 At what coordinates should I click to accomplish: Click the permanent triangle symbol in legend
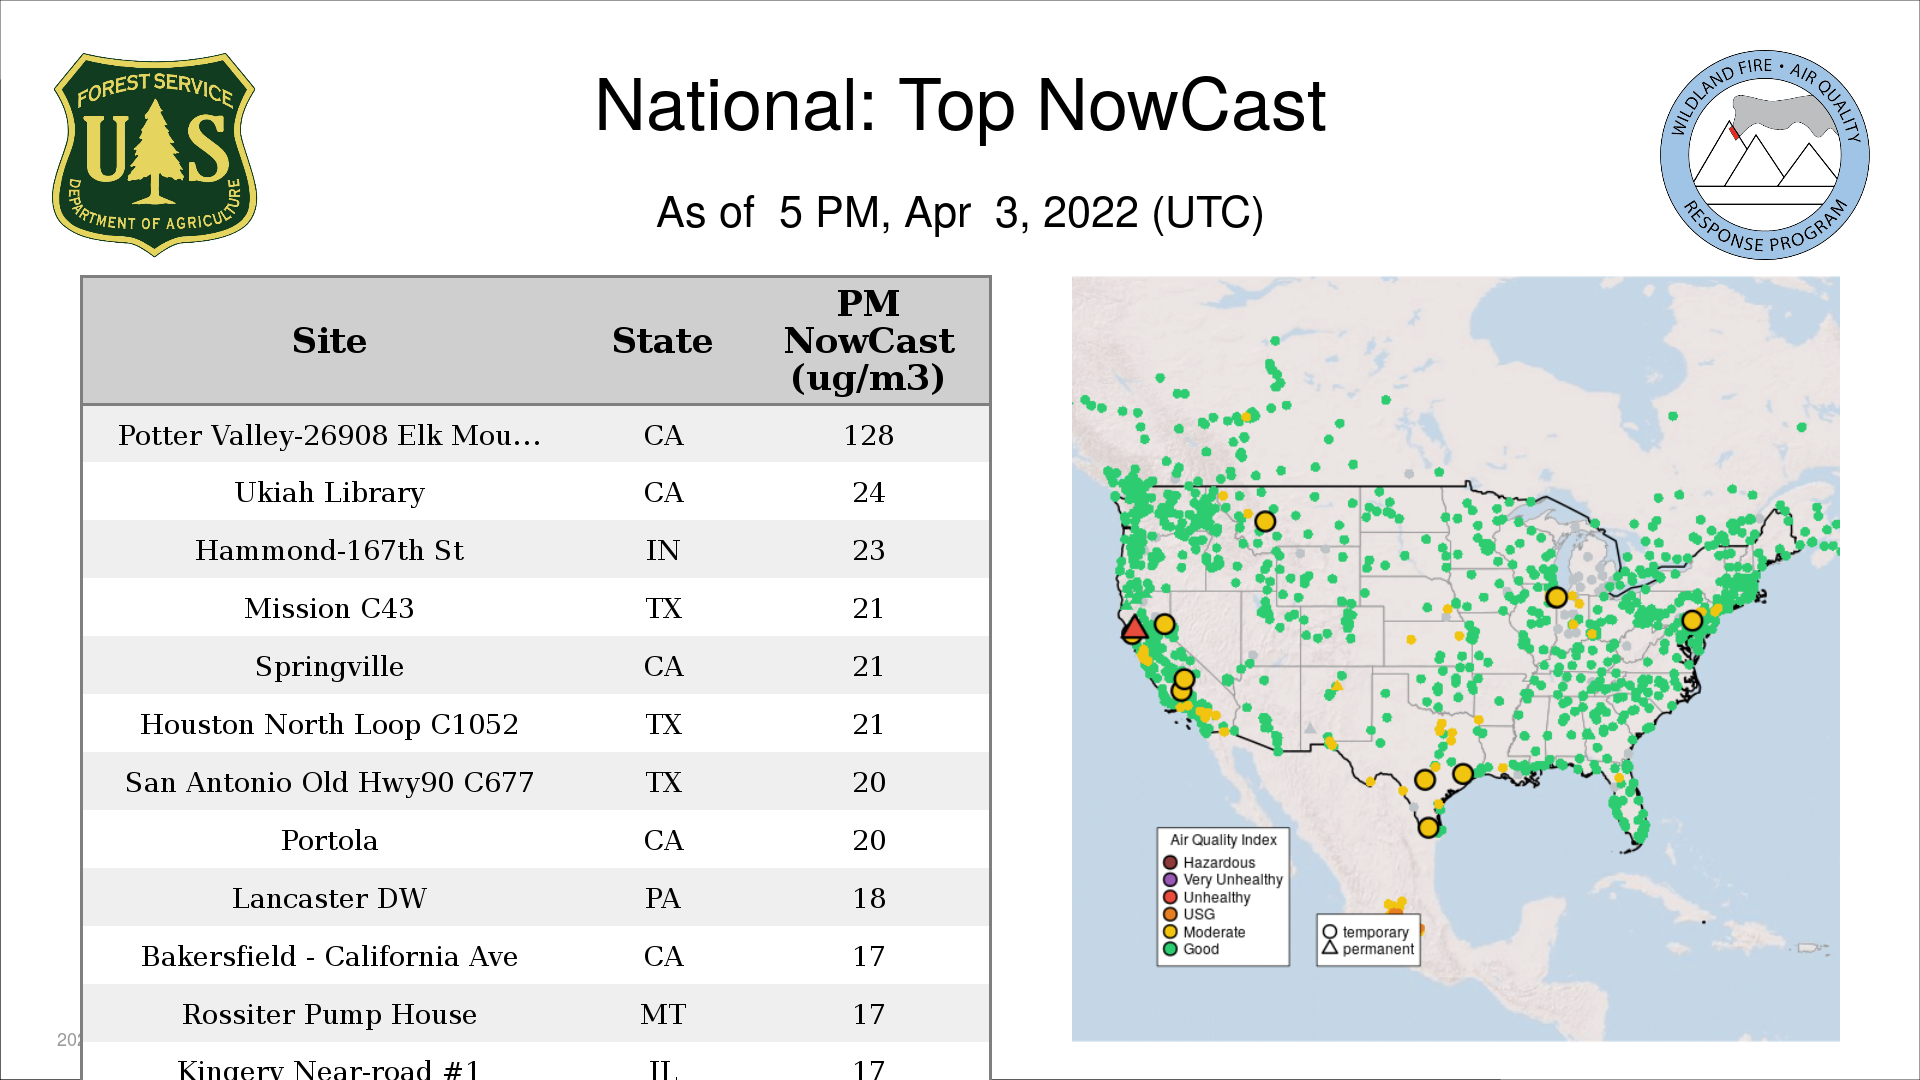pyautogui.click(x=1330, y=948)
